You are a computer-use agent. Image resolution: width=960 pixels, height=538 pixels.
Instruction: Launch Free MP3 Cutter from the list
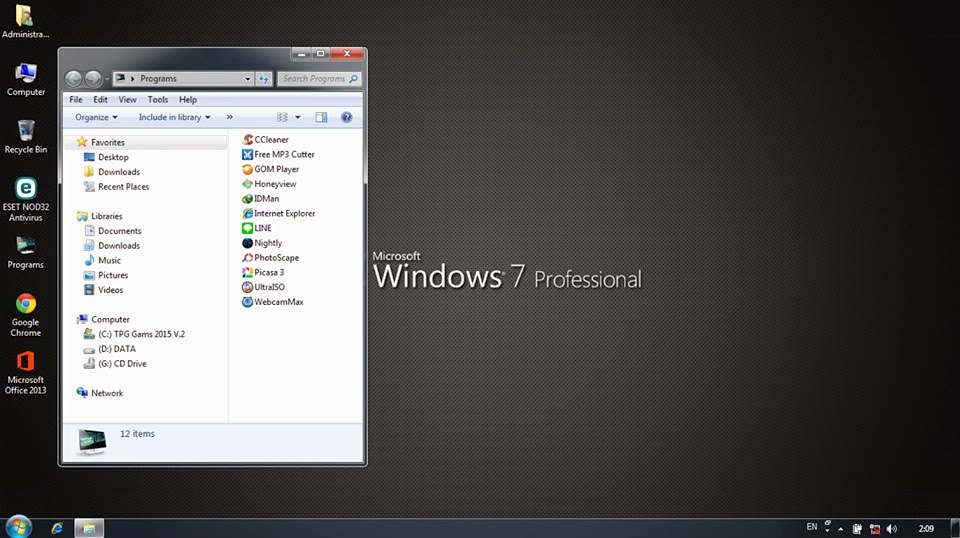(278, 154)
